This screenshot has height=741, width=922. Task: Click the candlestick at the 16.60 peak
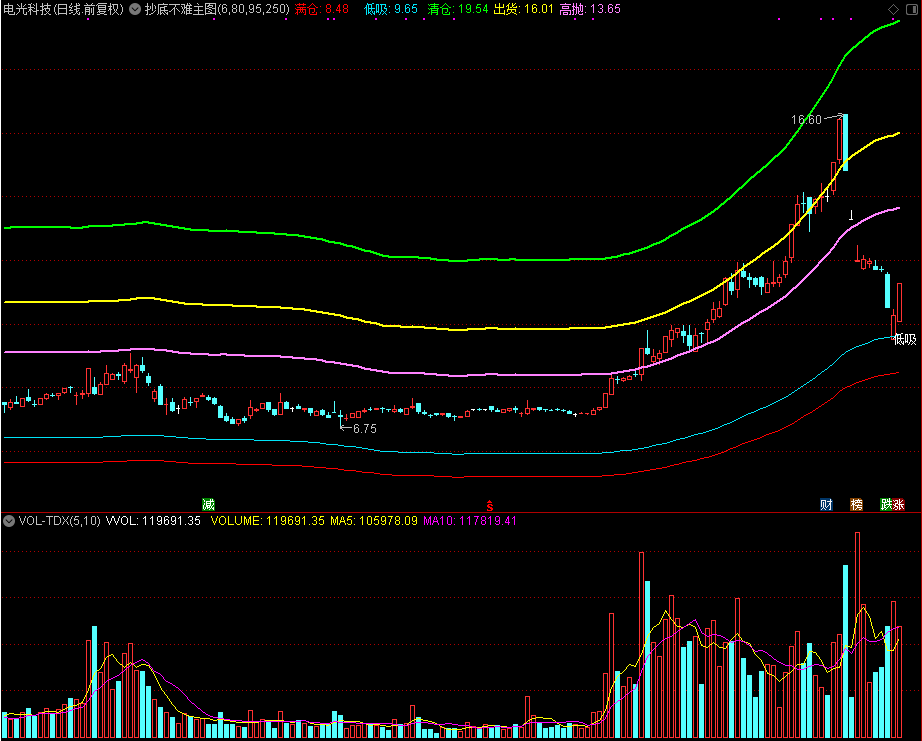[846, 142]
